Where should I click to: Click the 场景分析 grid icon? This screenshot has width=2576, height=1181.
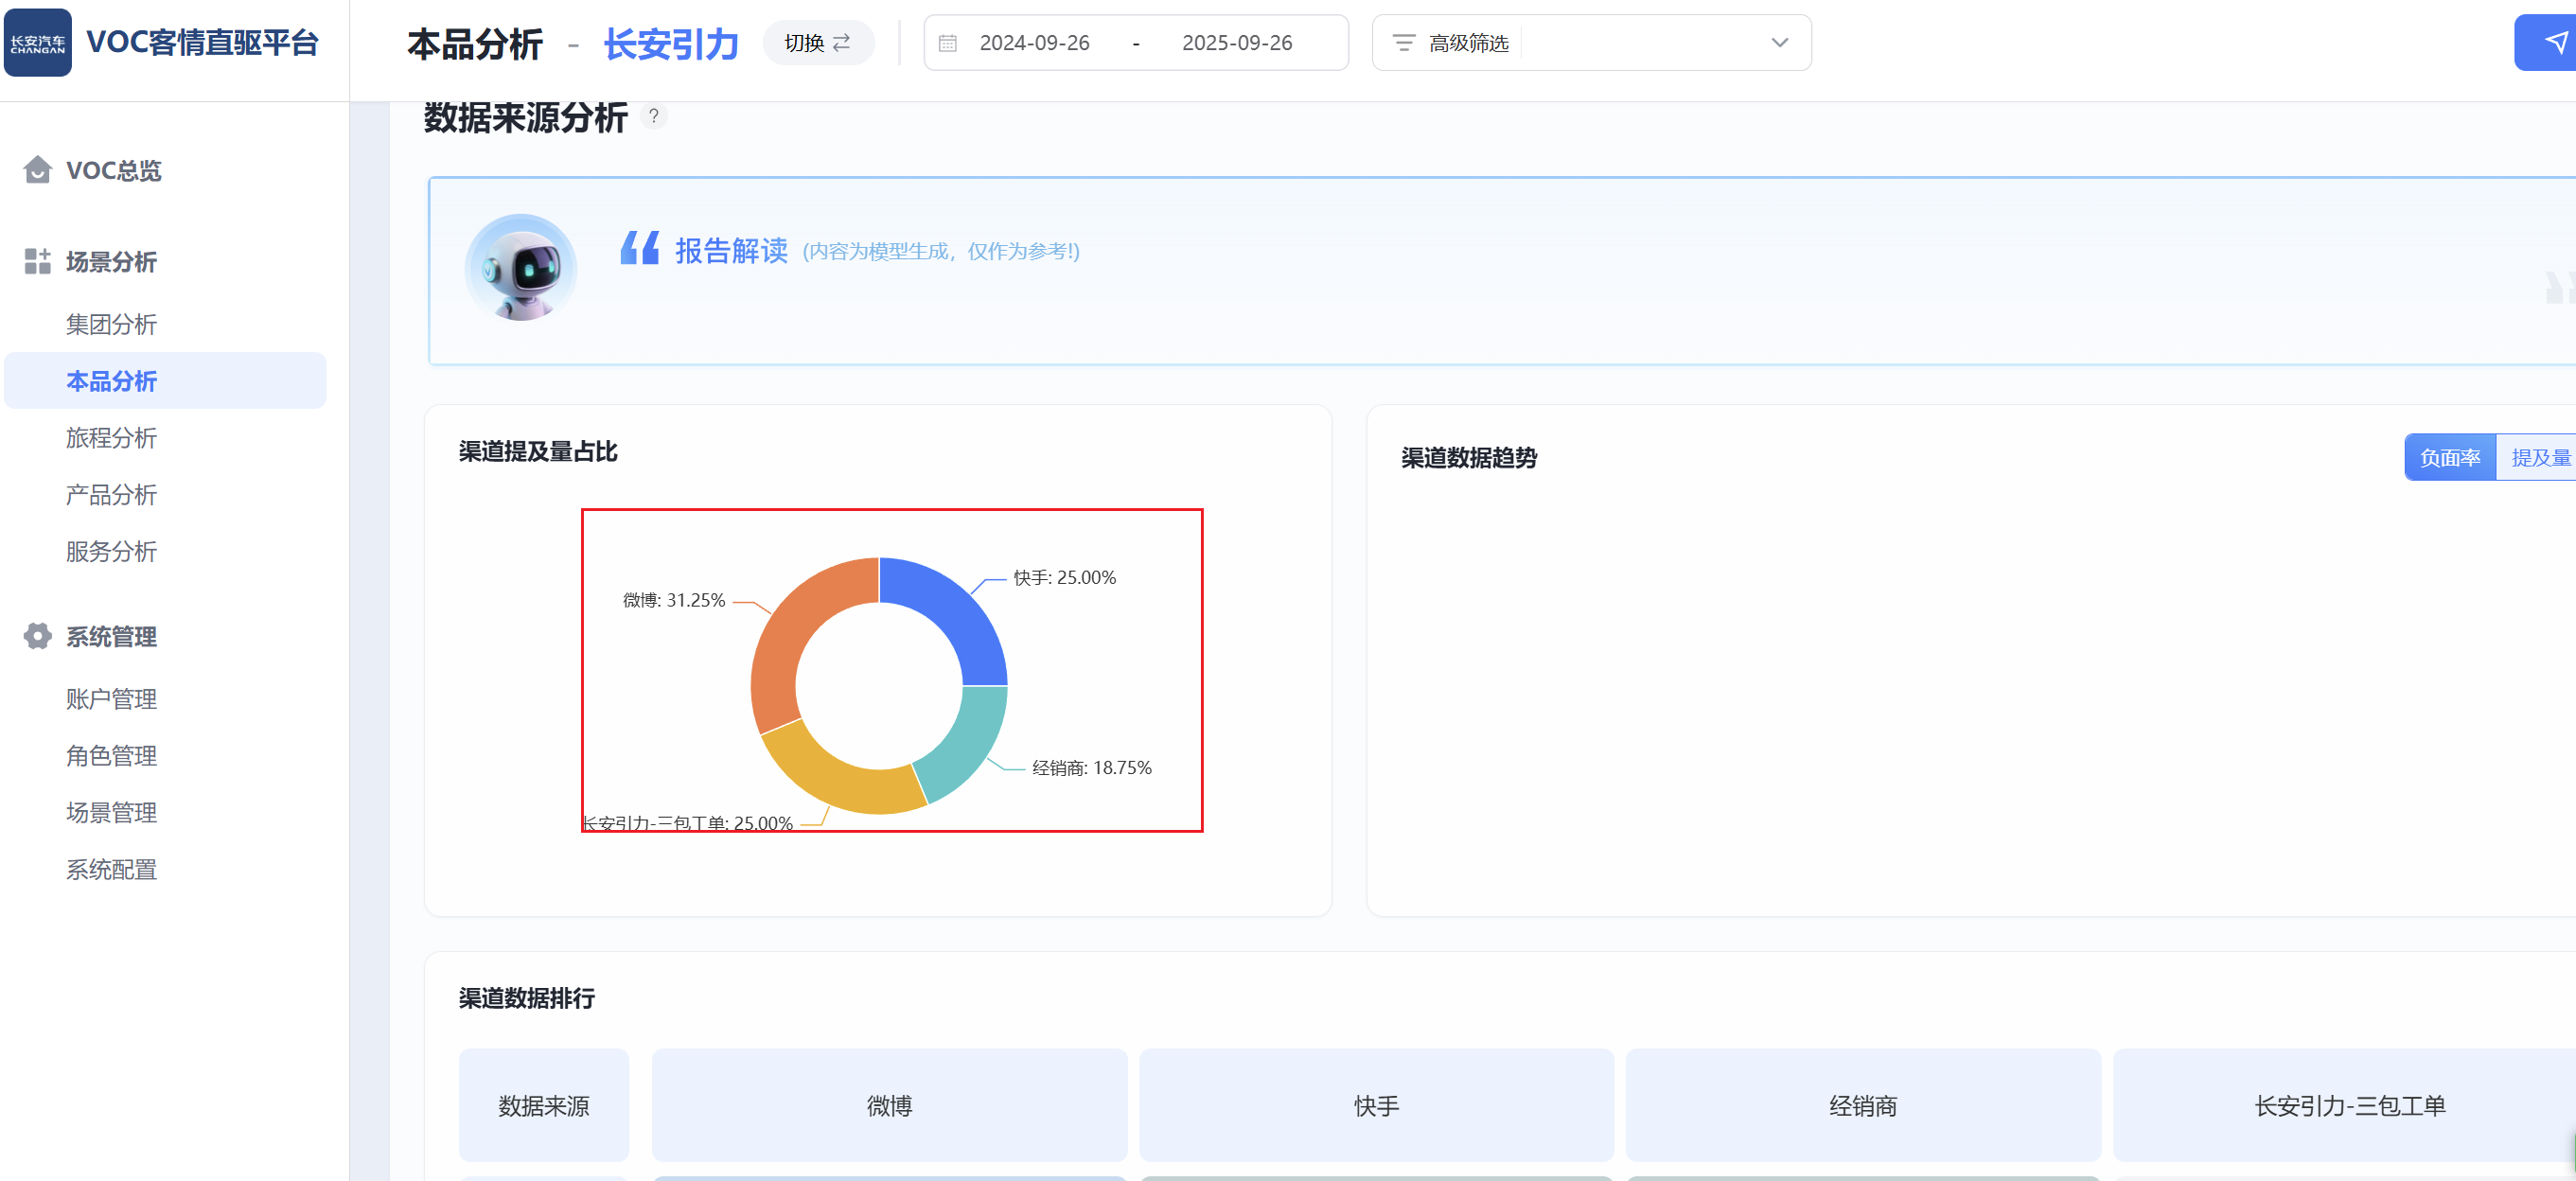(38, 262)
